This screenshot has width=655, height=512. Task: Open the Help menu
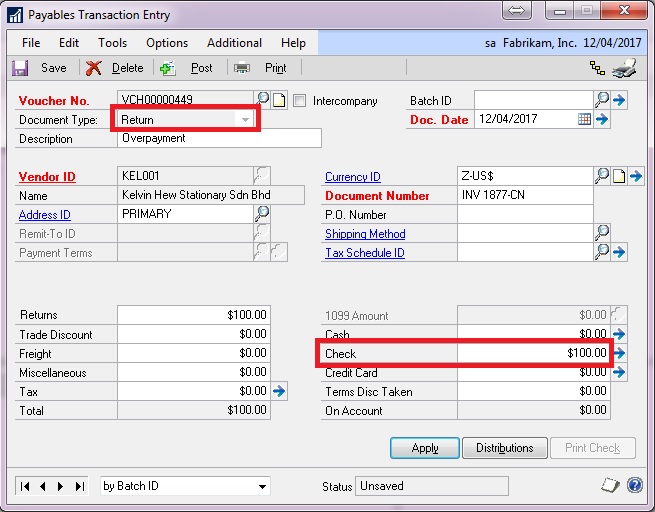pos(293,43)
